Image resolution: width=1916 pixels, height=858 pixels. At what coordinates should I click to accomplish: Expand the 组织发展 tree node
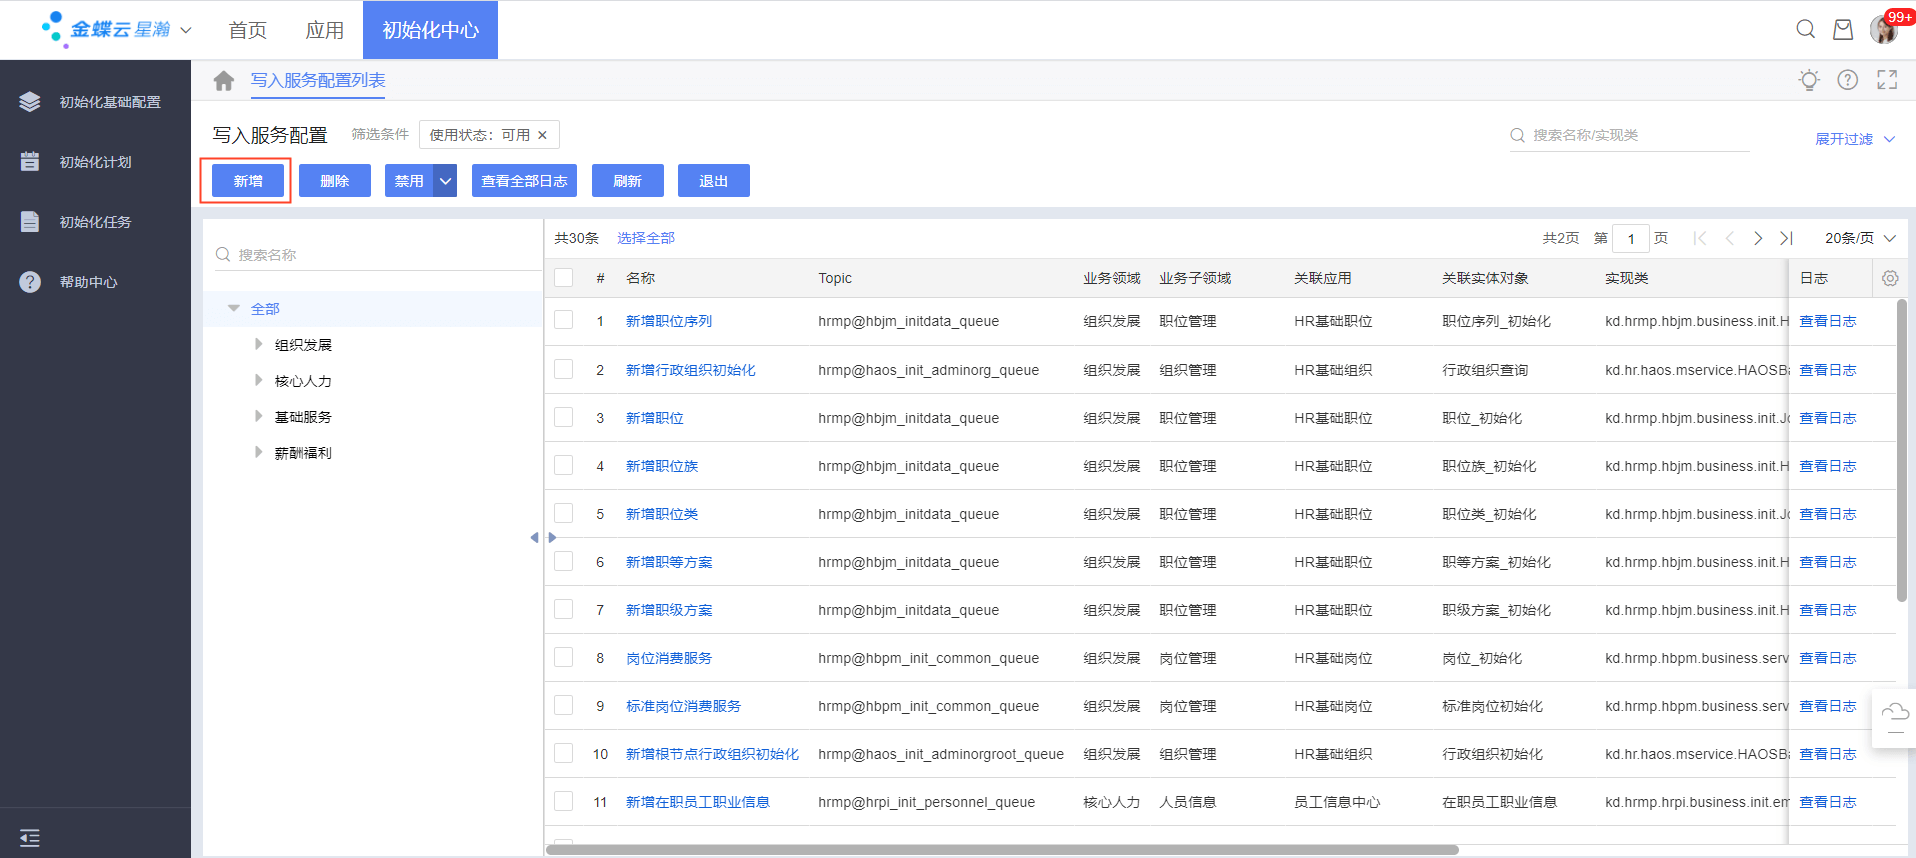(x=259, y=344)
